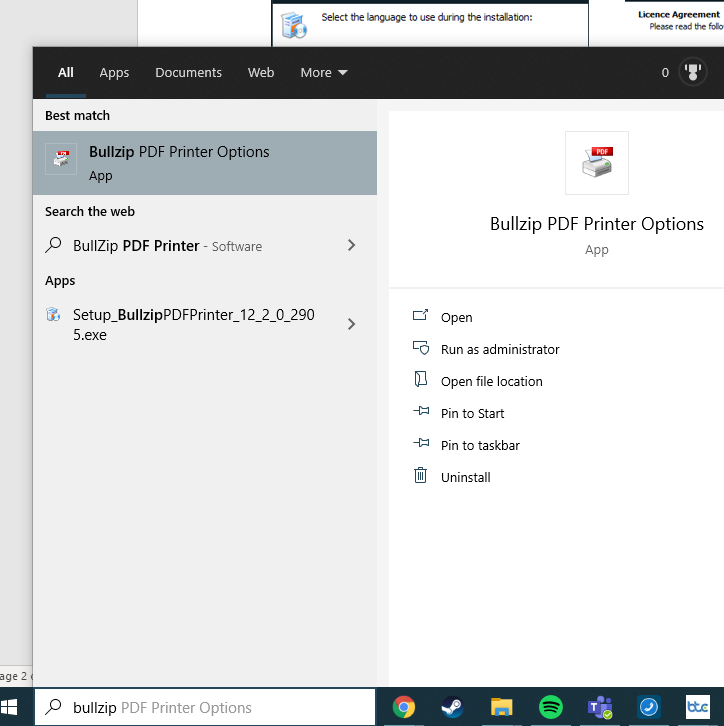Open Microsoft Teams from the taskbar
This screenshot has width=724, height=726.
tap(600, 707)
